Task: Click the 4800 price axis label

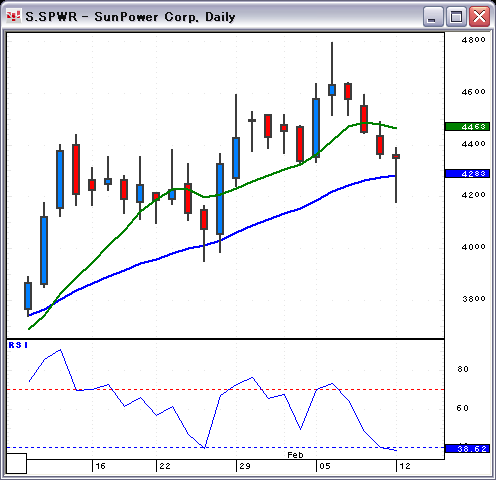Action: click(x=473, y=40)
